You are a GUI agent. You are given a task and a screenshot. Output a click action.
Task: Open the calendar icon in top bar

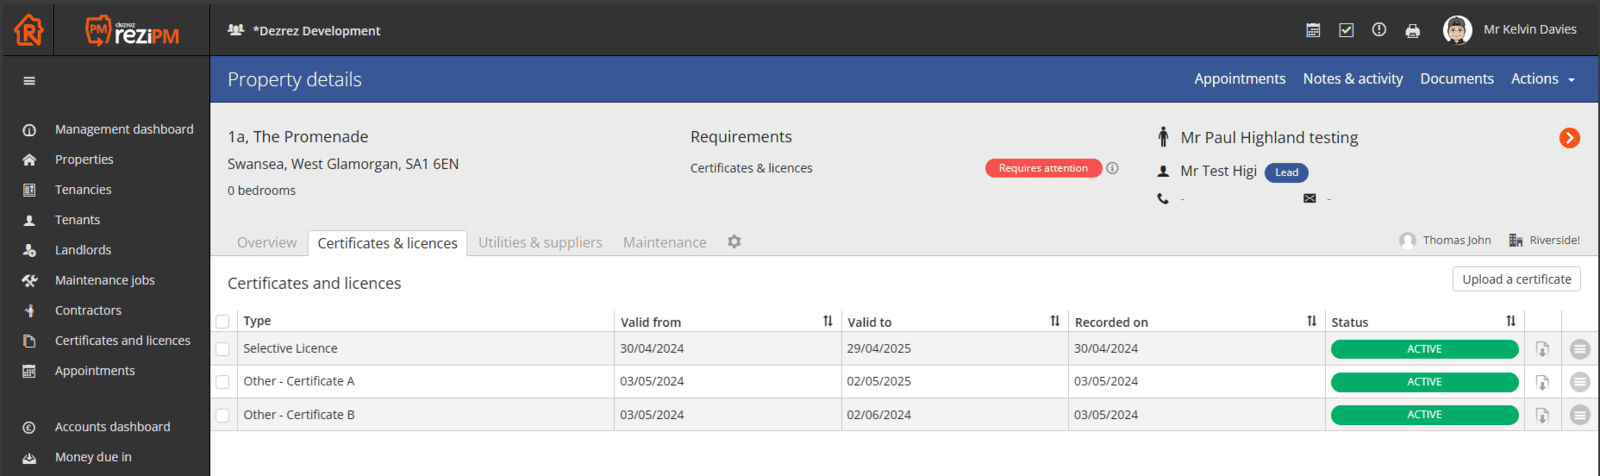[1313, 30]
